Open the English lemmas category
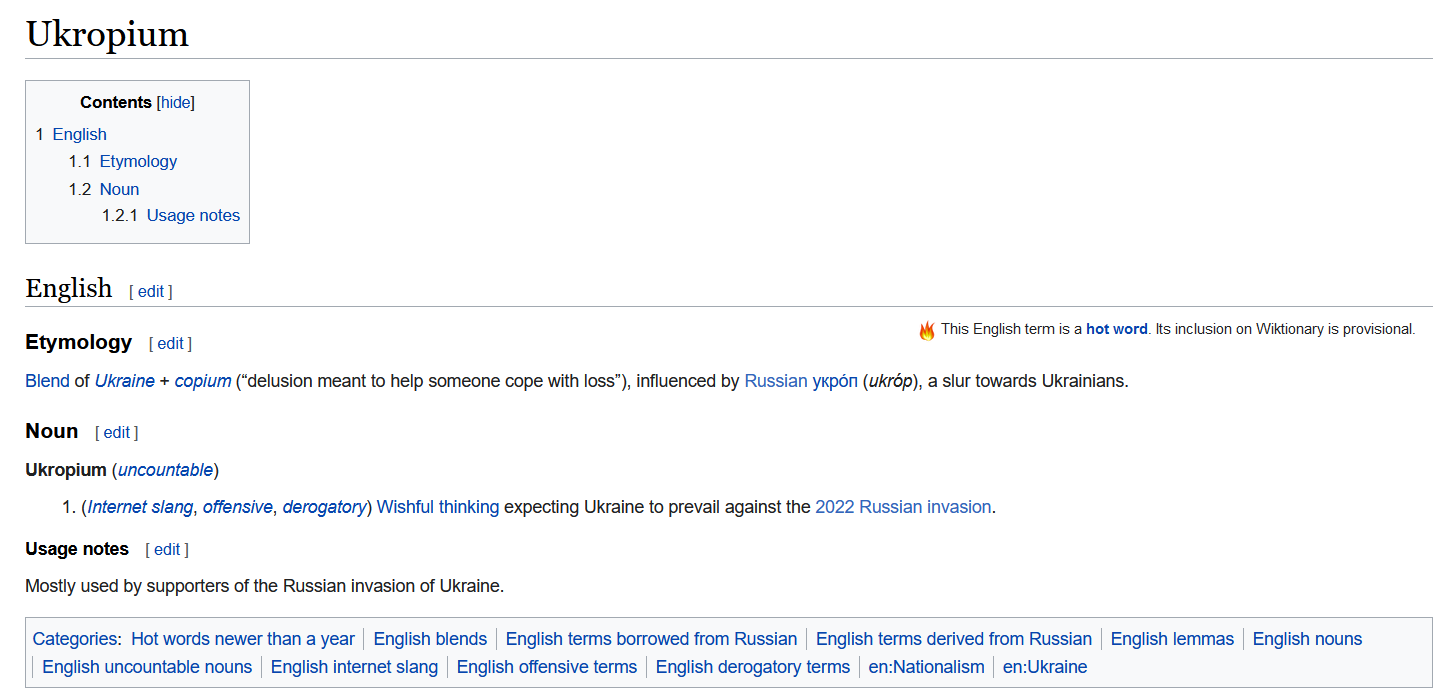1435x696 pixels. (x=1173, y=639)
